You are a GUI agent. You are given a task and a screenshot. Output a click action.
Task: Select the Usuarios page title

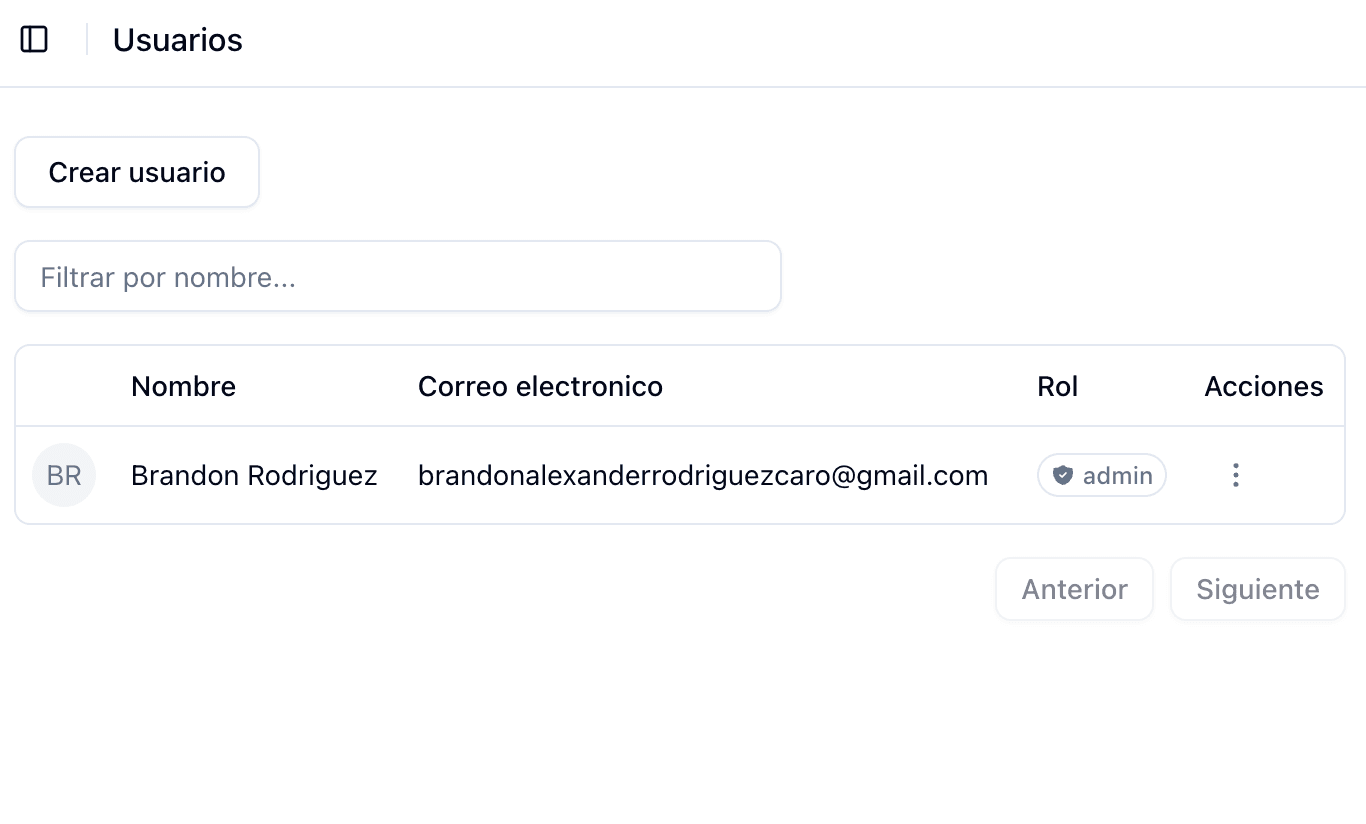click(177, 40)
